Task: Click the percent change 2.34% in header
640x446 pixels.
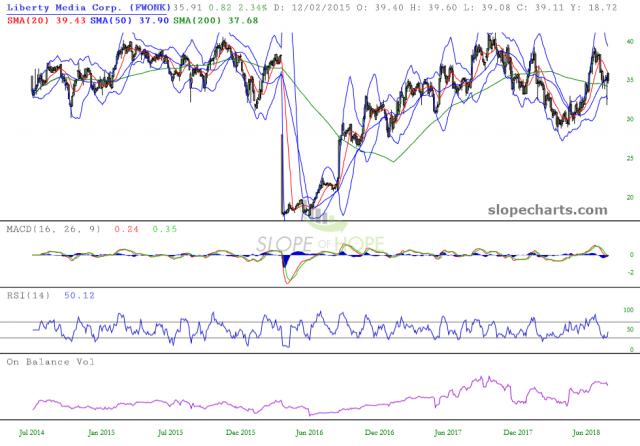Action: point(253,7)
